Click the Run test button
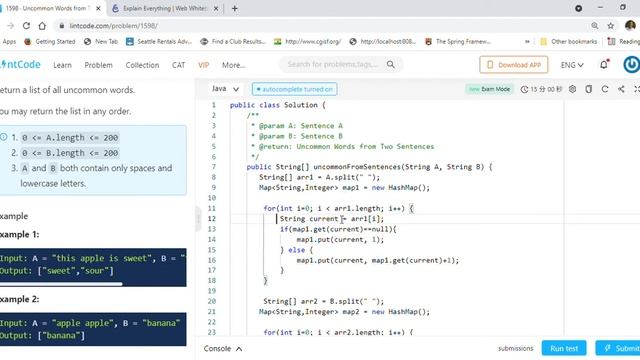This screenshot has width=640, height=360. (x=564, y=348)
